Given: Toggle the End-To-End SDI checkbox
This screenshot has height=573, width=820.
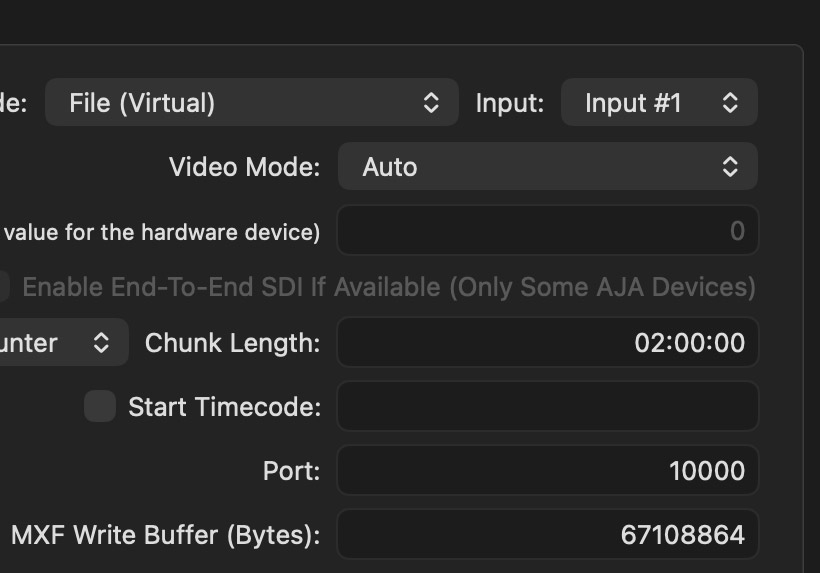Looking at the screenshot, I should pyautogui.click(x=3, y=287).
